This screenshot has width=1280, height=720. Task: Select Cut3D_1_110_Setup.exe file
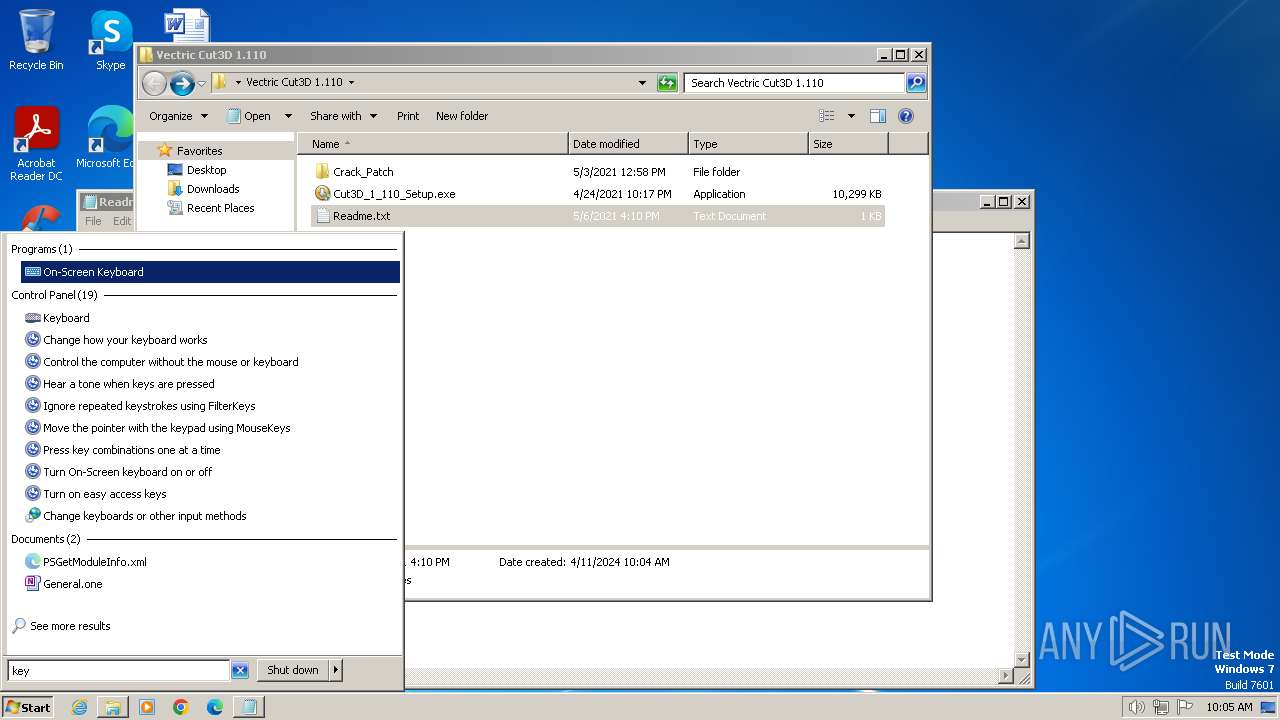click(x=598, y=194)
